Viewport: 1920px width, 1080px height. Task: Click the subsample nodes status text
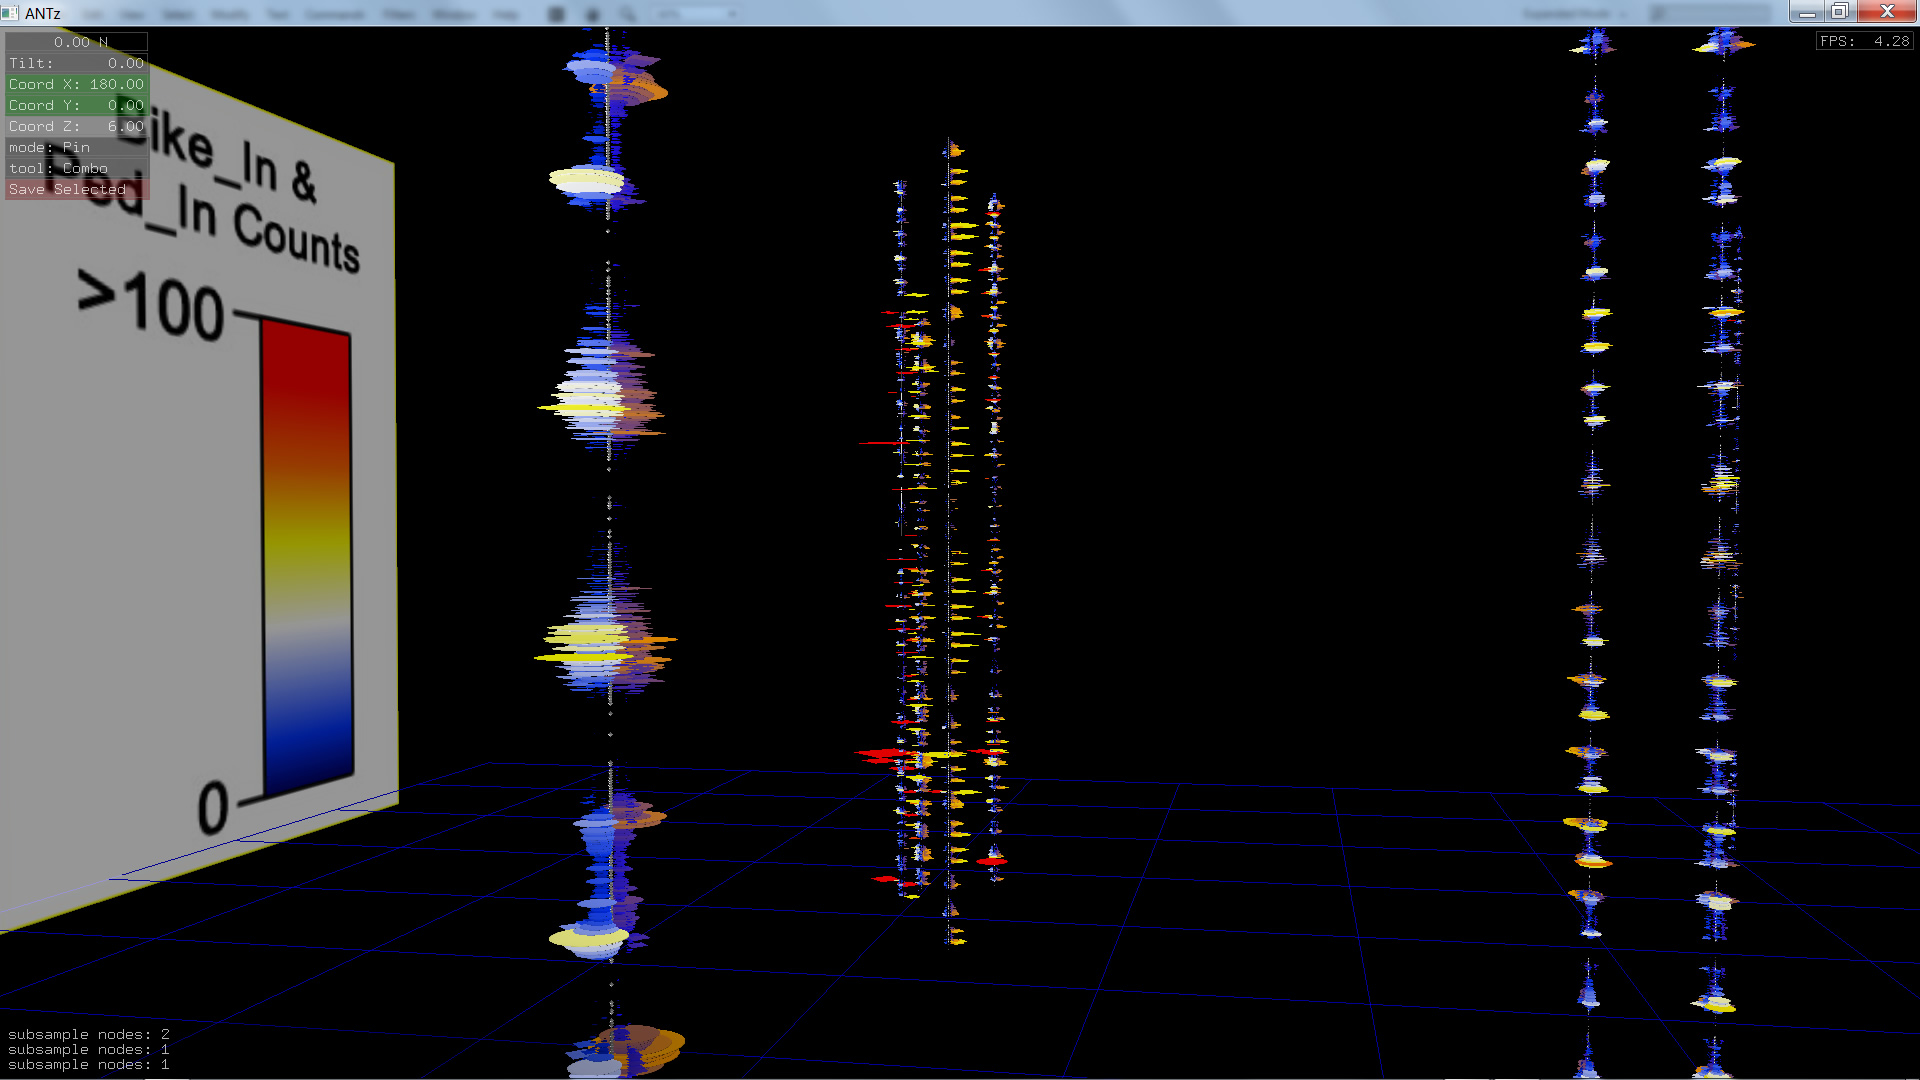88,1049
